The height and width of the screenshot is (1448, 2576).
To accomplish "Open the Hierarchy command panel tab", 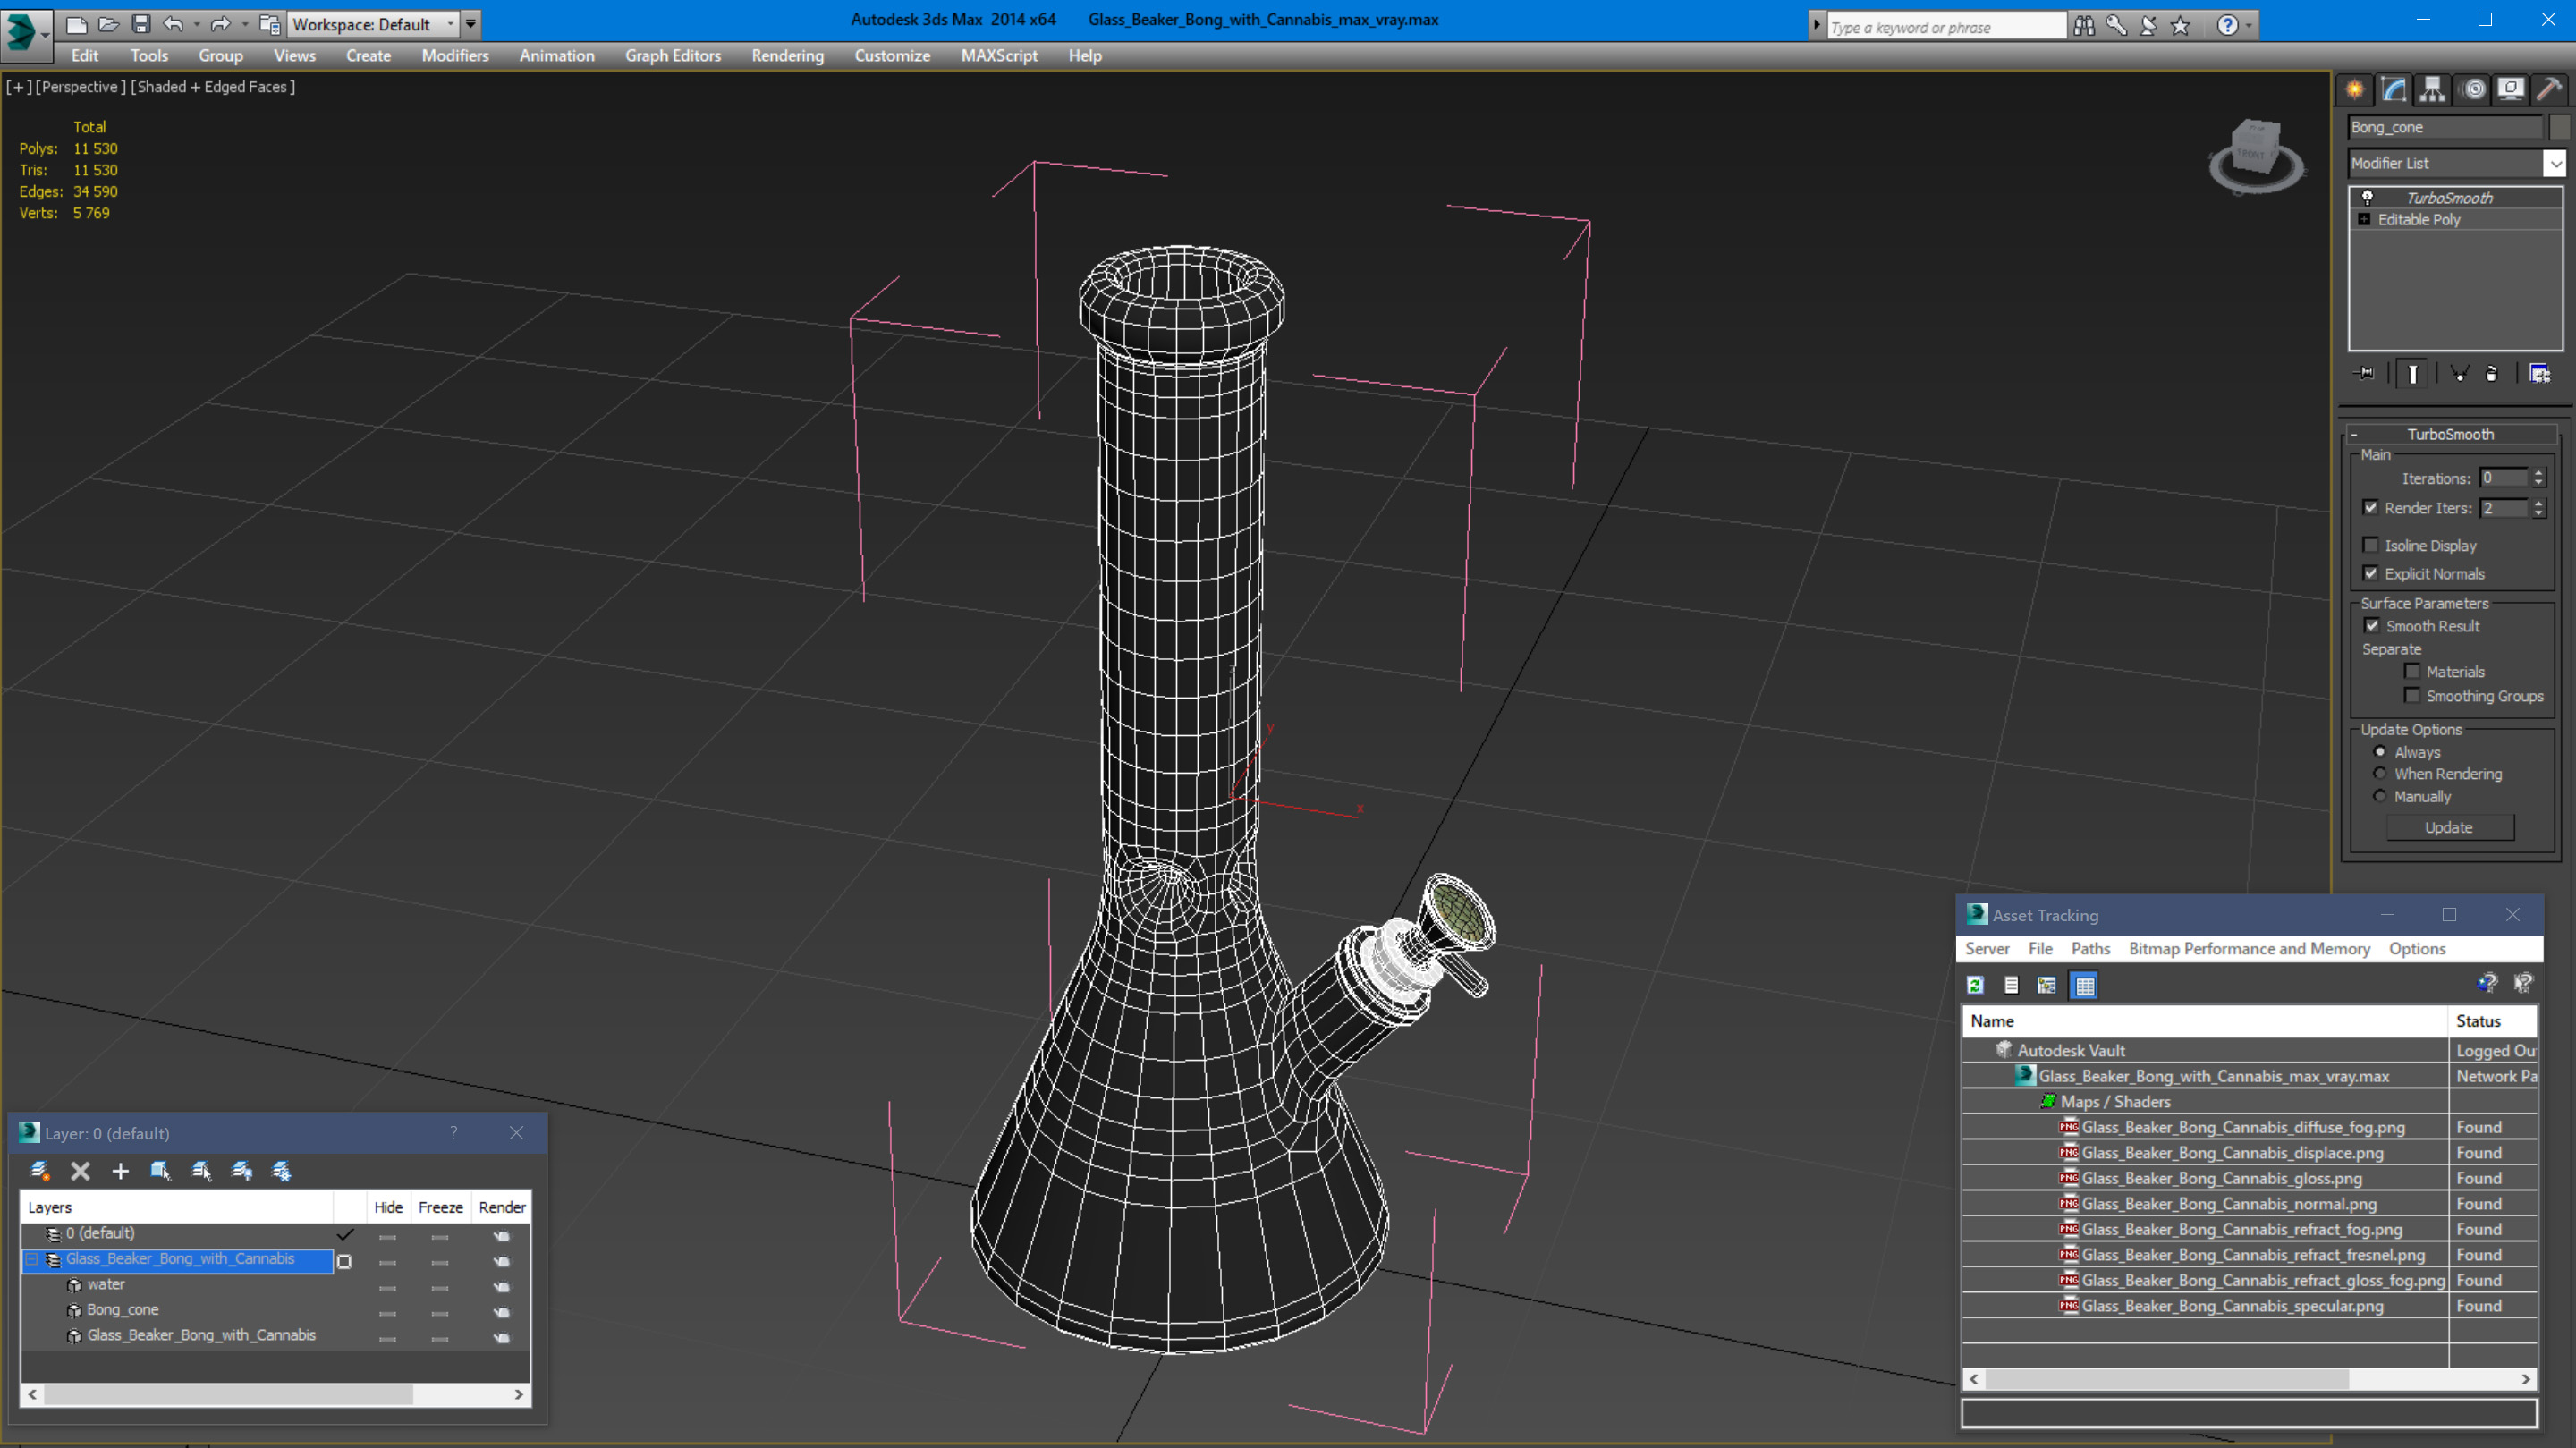I will tap(2433, 90).
